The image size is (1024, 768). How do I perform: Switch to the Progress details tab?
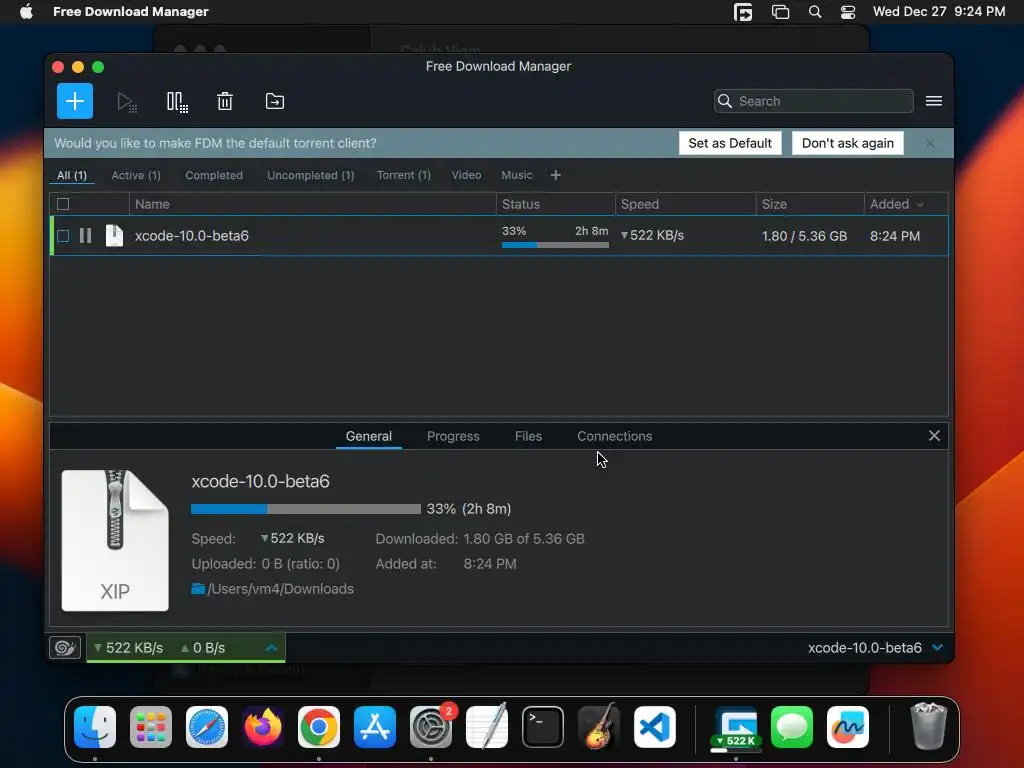(x=453, y=436)
